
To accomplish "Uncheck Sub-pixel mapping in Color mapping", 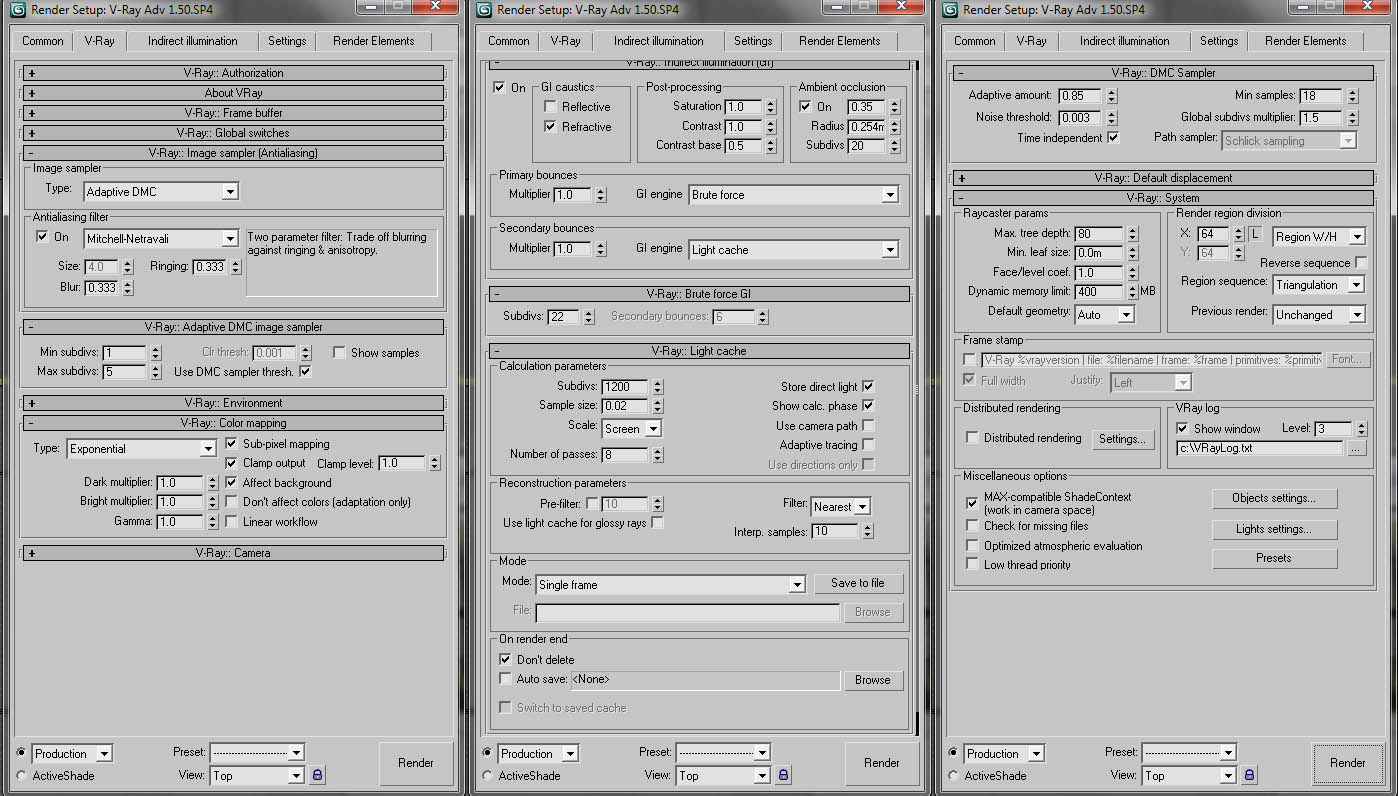I will (232, 444).
